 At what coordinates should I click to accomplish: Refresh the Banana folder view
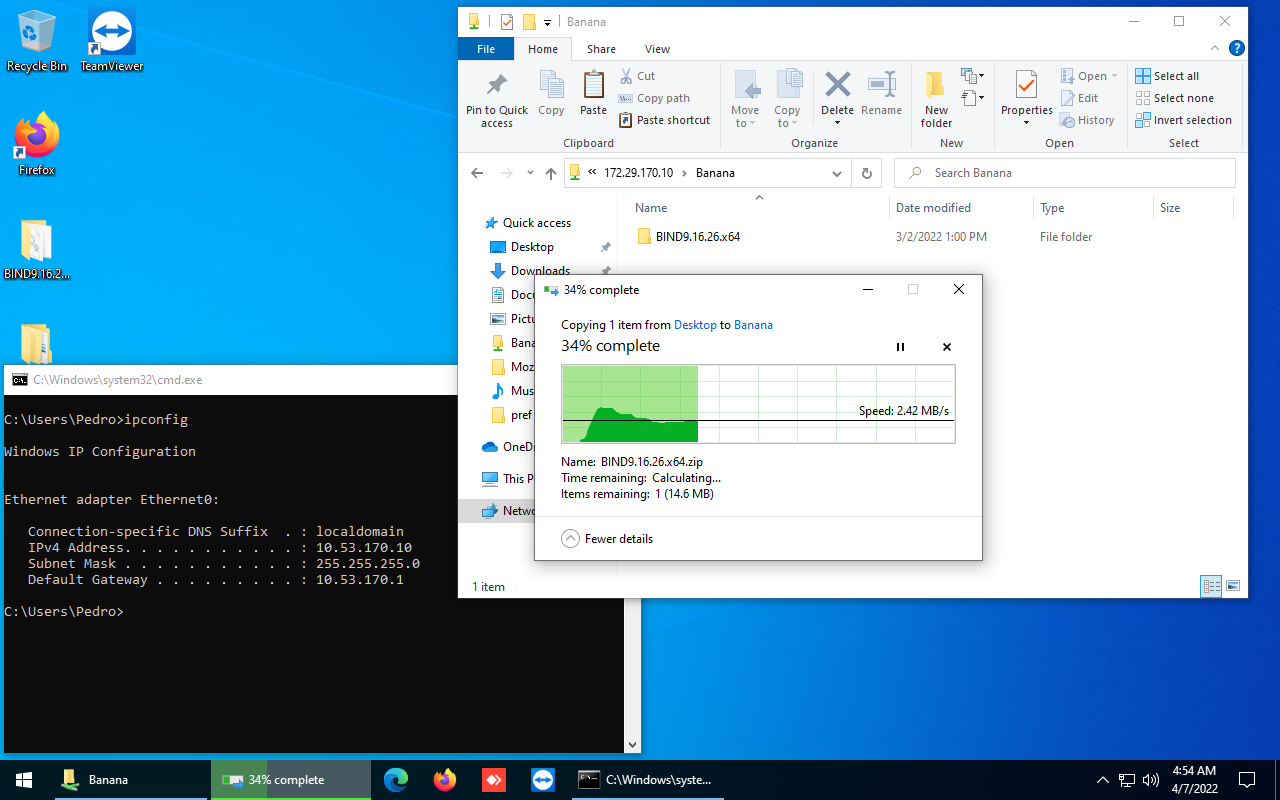click(867, 173)
